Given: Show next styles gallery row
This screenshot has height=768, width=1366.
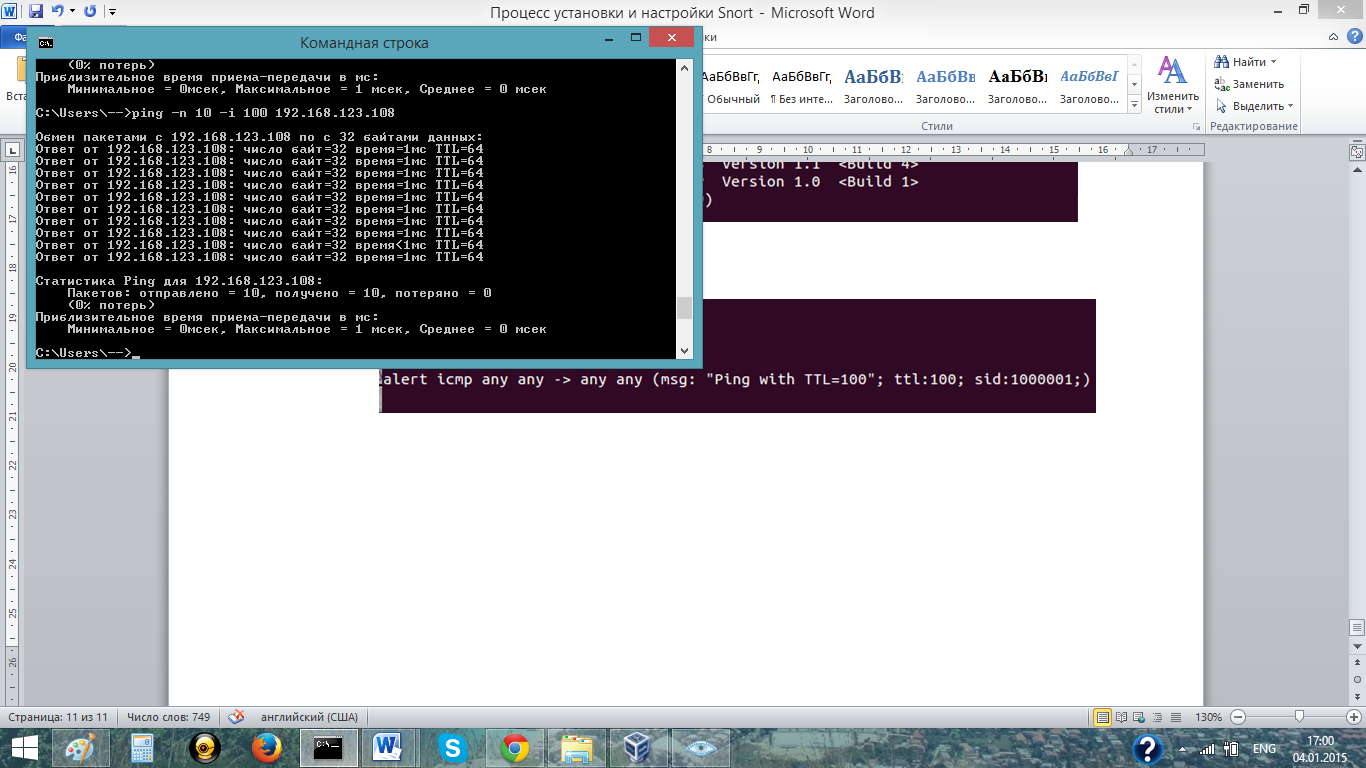Looking at the screenshot, I should pyautogui.click(x=1134, y=84).
